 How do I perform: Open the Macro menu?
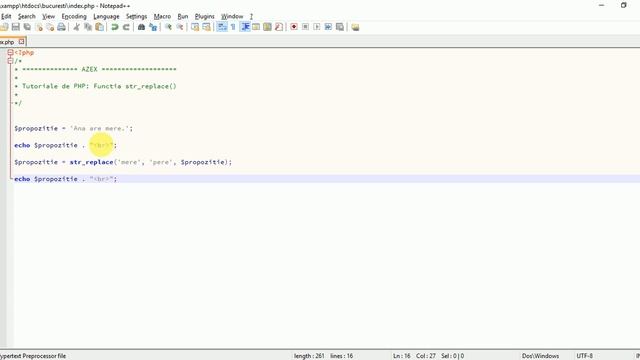coord(162,16)
